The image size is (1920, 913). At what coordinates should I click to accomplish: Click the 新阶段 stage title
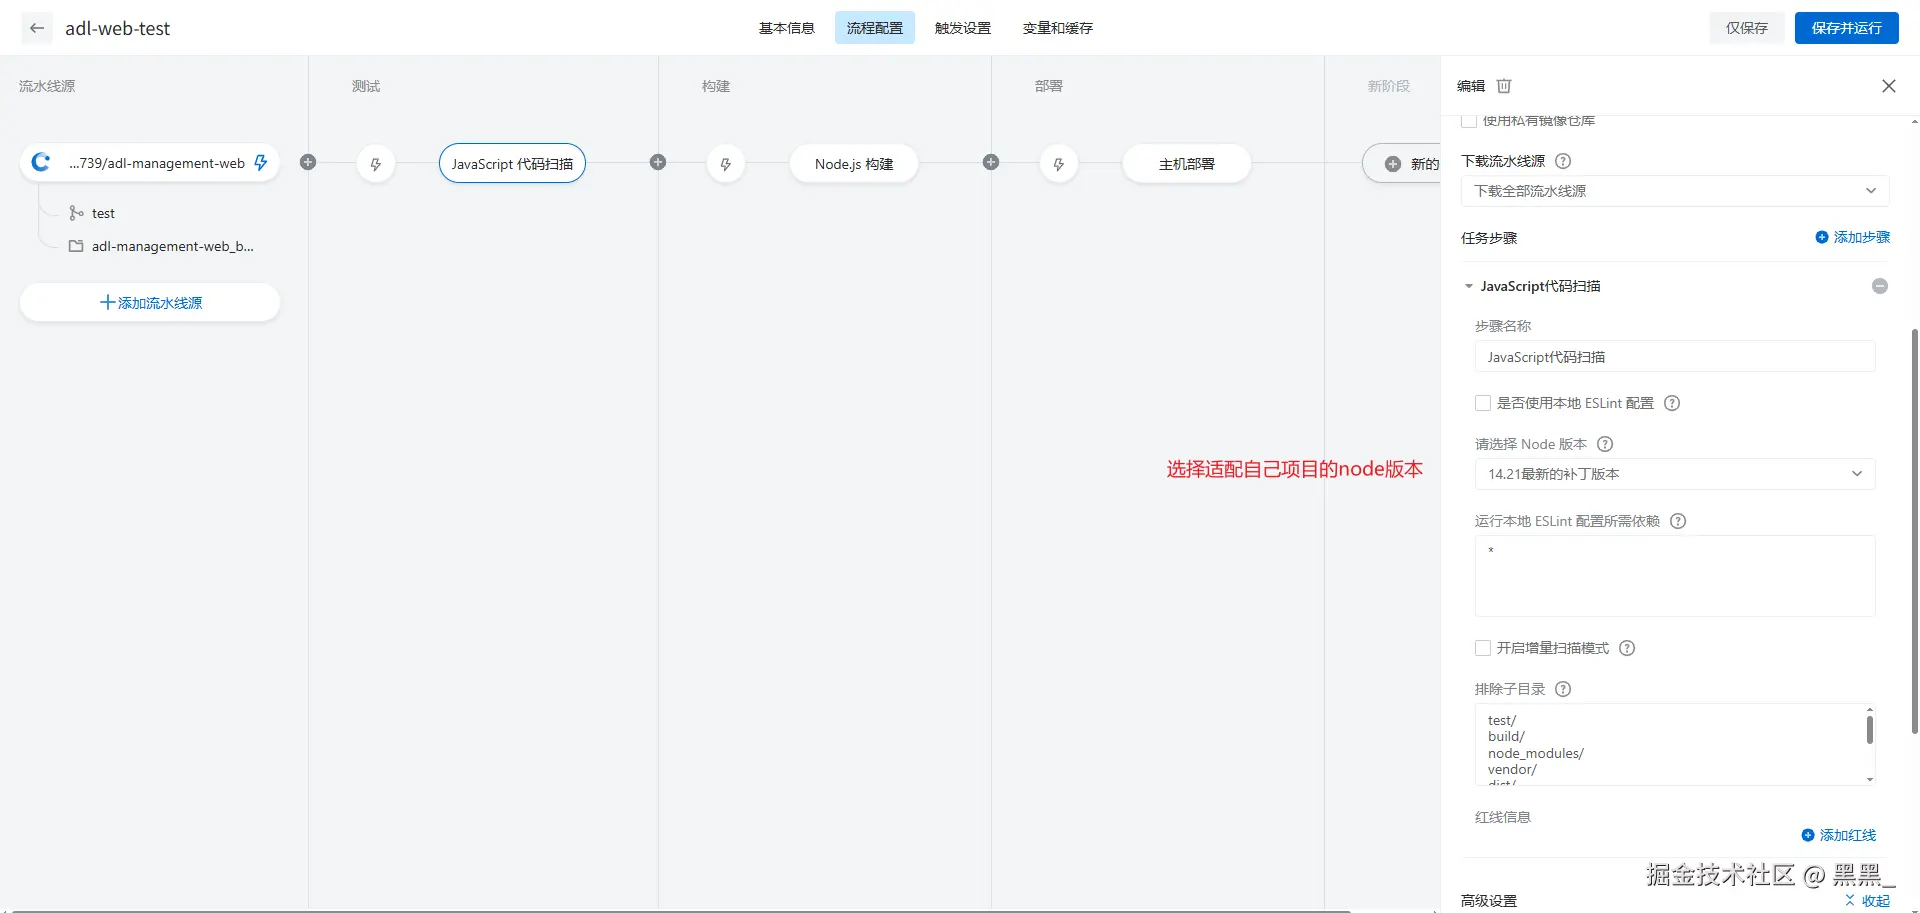pos(1389,86)
